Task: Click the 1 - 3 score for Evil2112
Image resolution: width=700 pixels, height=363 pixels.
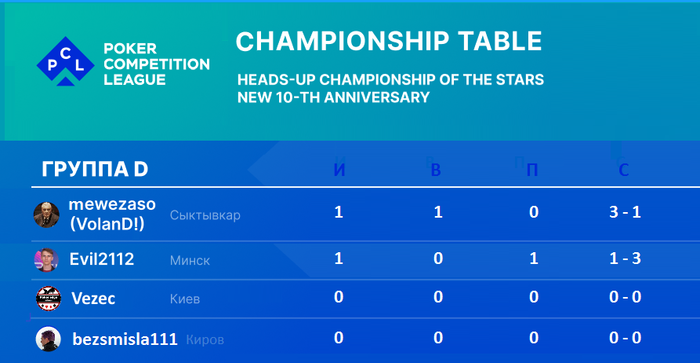Action: click(625, 258)
